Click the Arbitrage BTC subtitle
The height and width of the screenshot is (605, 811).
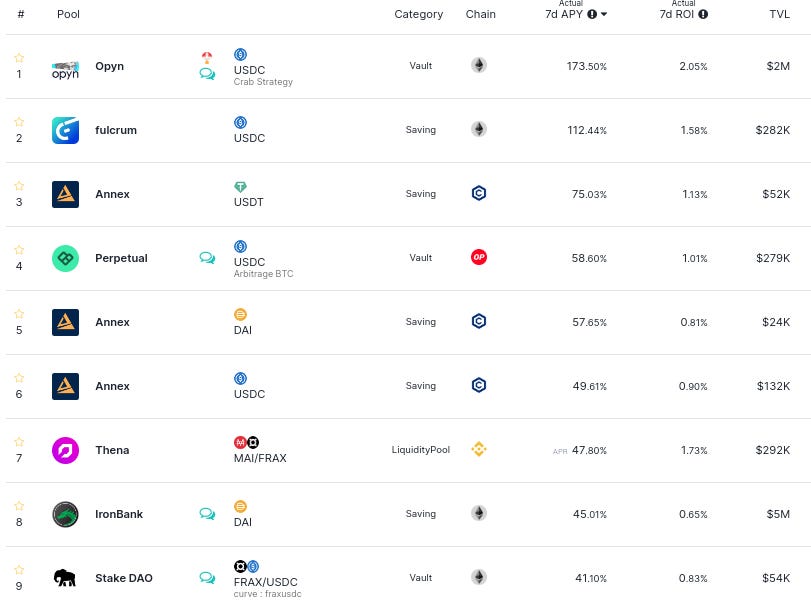click(263, 274)
